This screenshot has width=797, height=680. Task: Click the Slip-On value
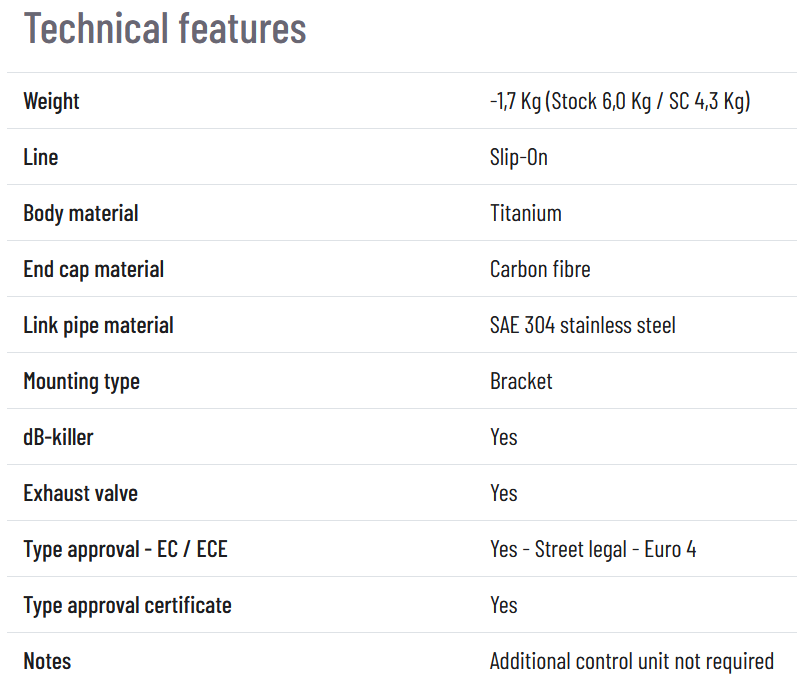518,157
